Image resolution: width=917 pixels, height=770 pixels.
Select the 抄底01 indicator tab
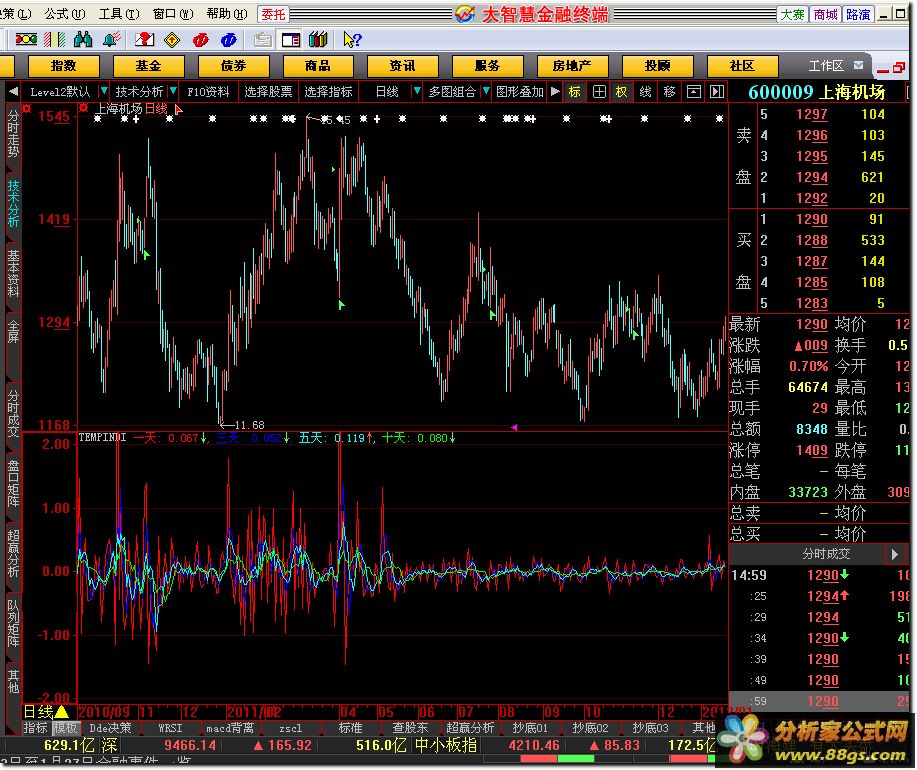click(x=529, y=728)
